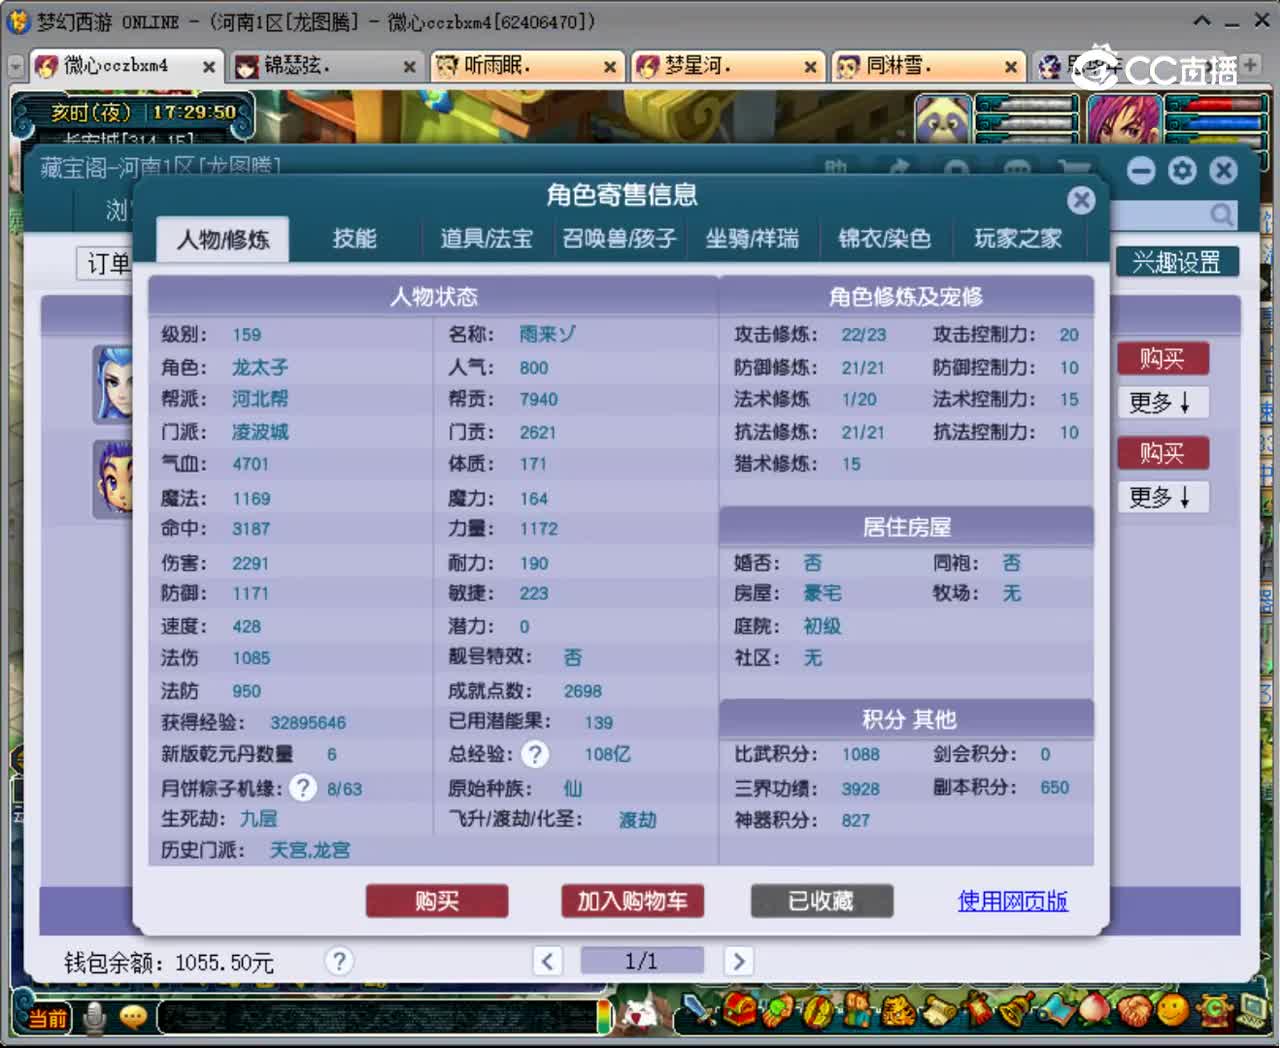This screenshot has height=1048, width=1280.
Task: Click the purple-haired character listing thumbnail
Action: (113, 479)
